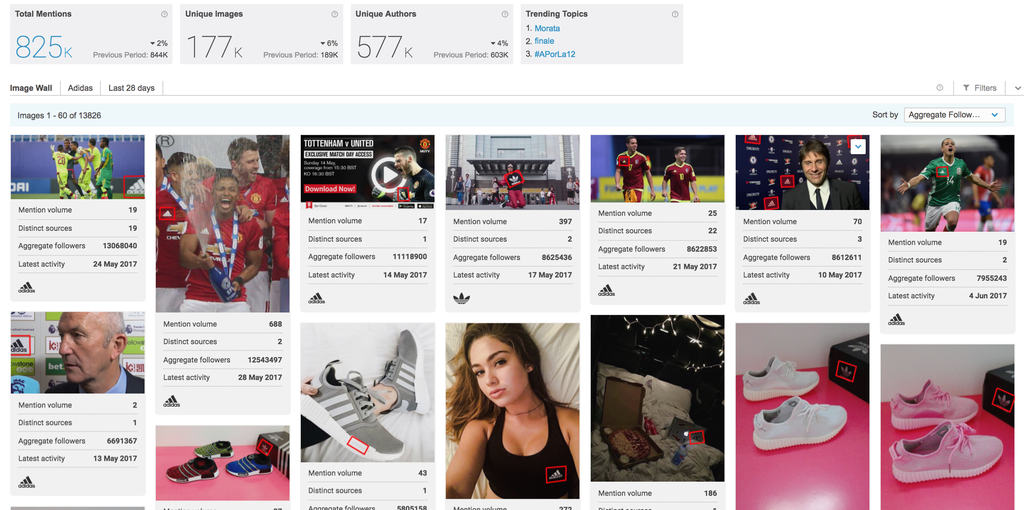Click the help icon beside Filters
Screen dimensions: 1024x510
[x=940, y=88]
